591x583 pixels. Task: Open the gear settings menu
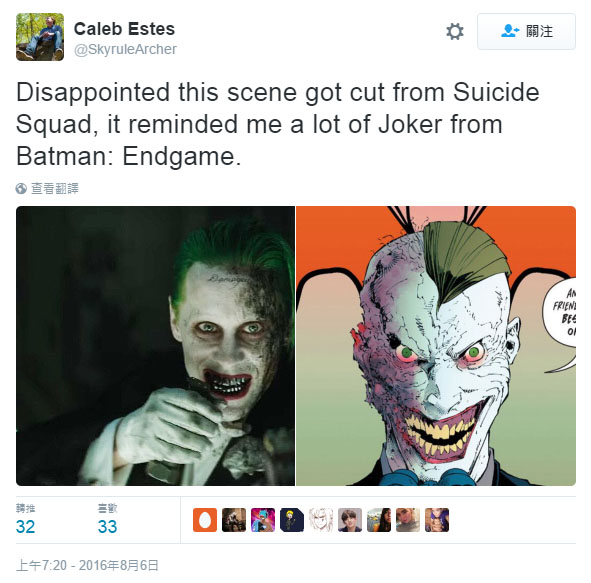pyautogui.click(x=455, y=31)
